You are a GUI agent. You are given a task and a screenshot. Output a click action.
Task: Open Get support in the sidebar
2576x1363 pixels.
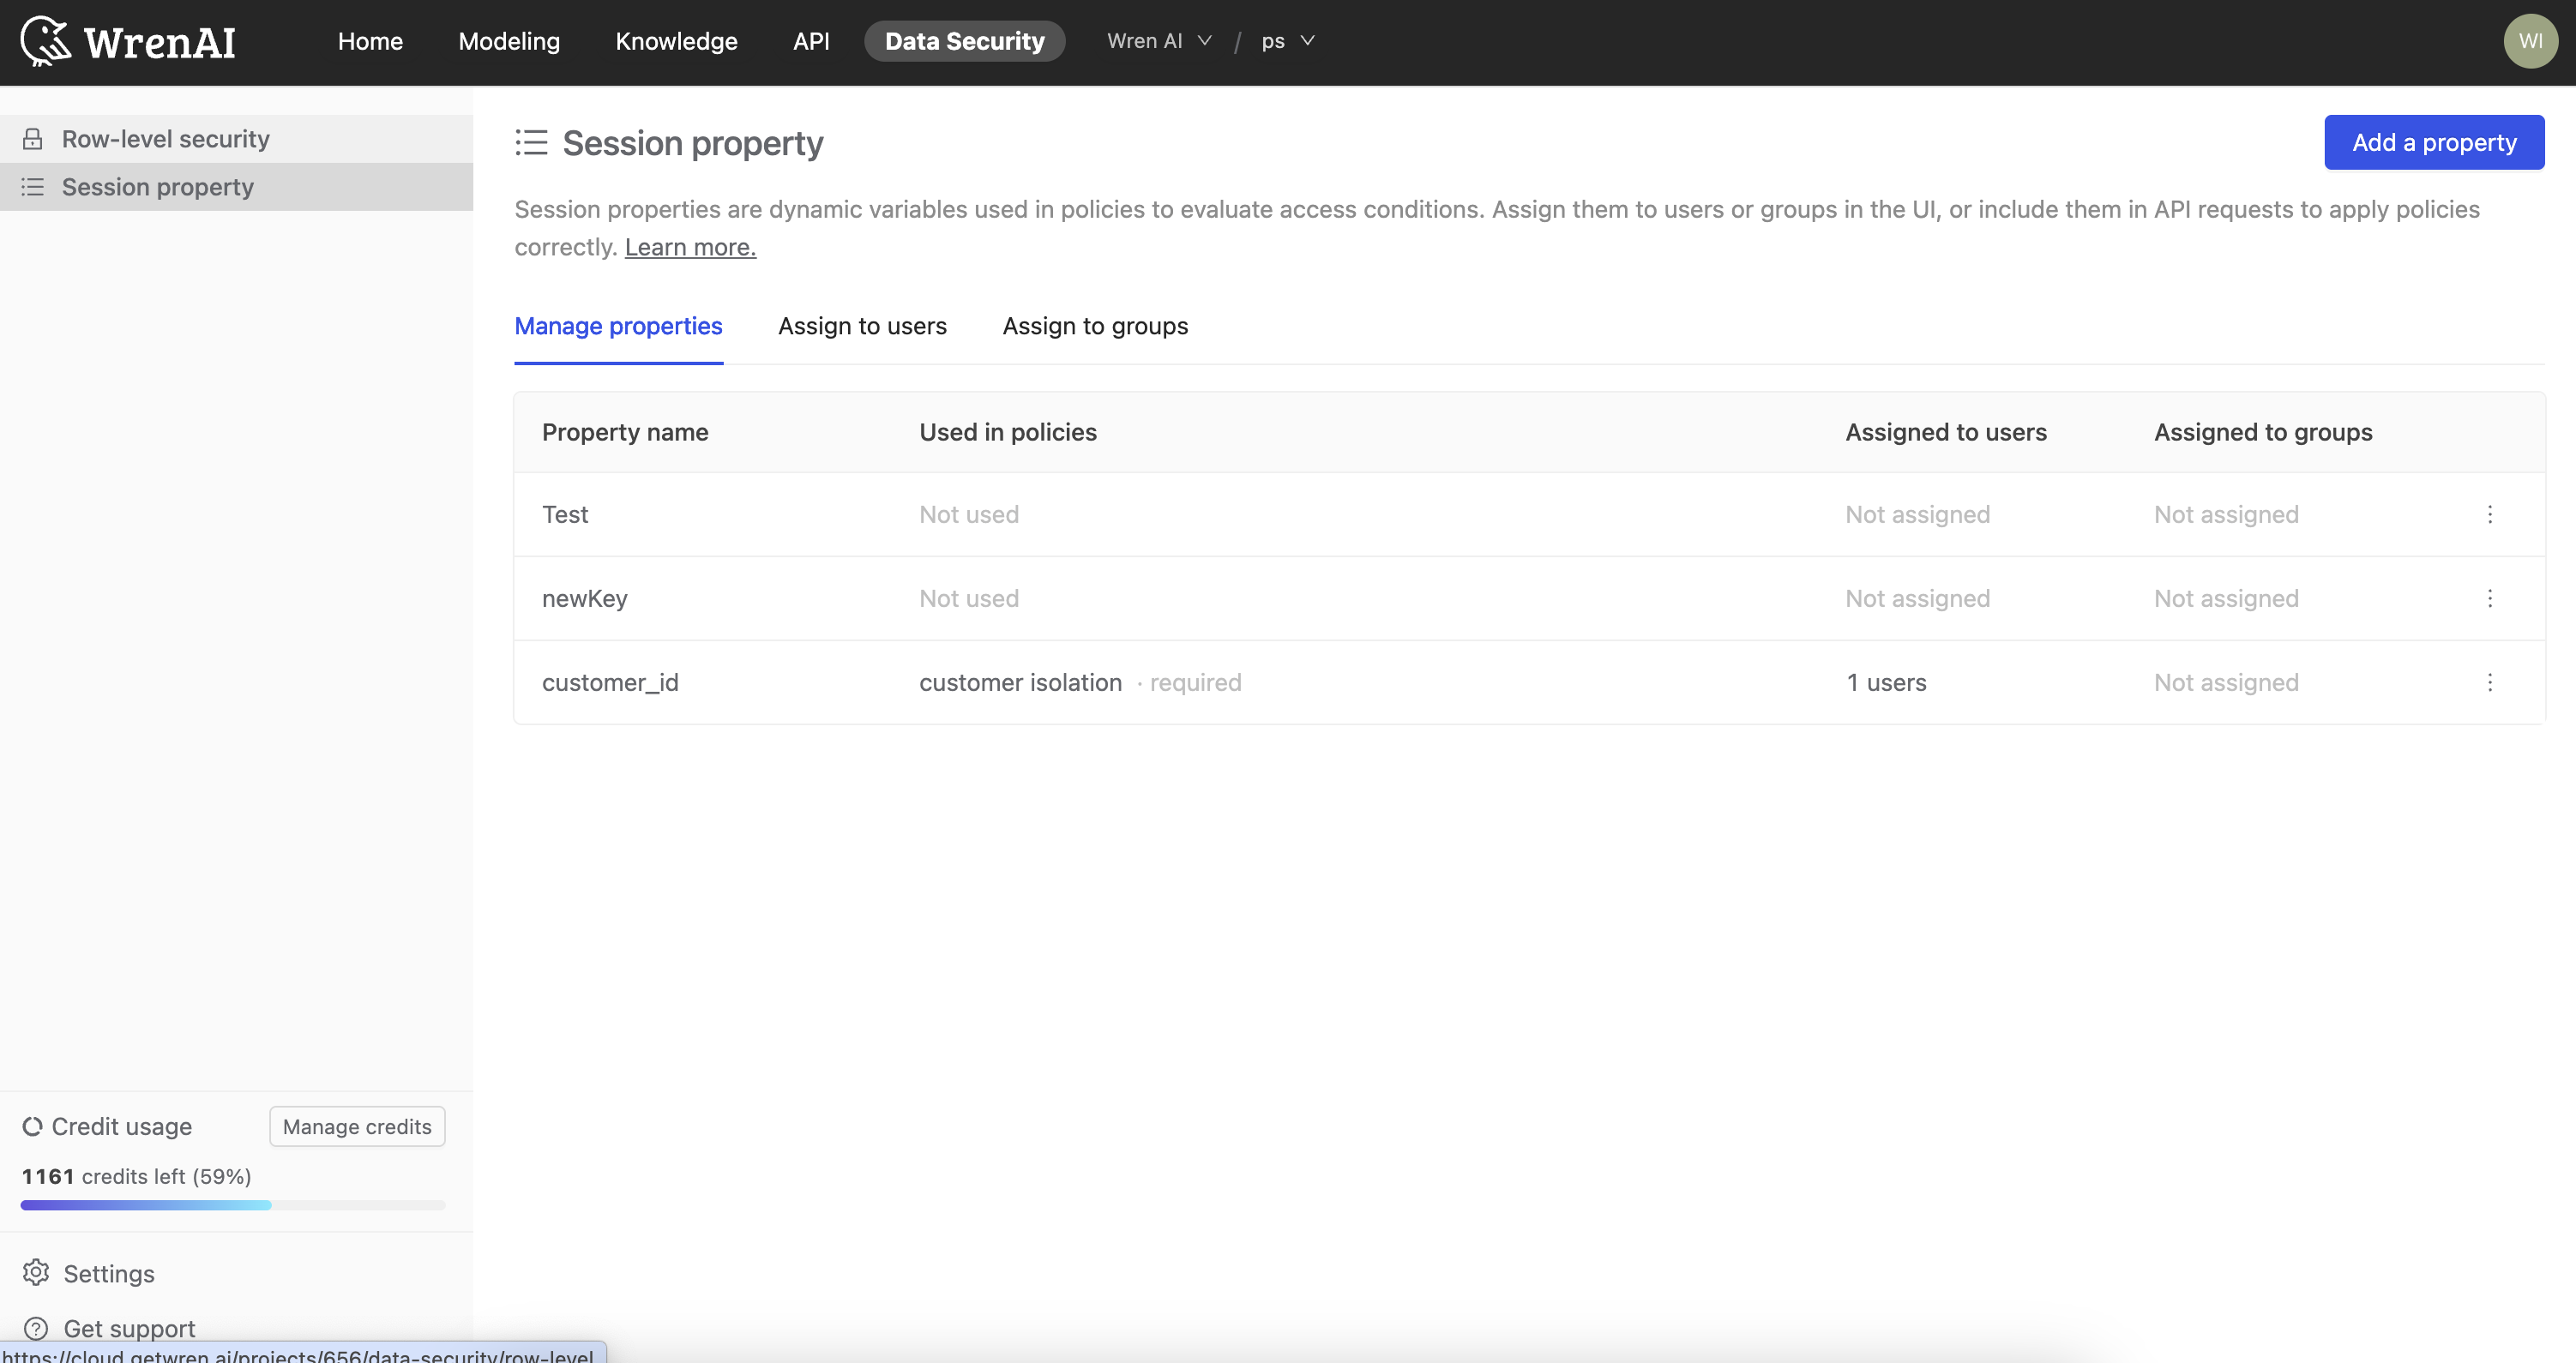point(108,1328)
